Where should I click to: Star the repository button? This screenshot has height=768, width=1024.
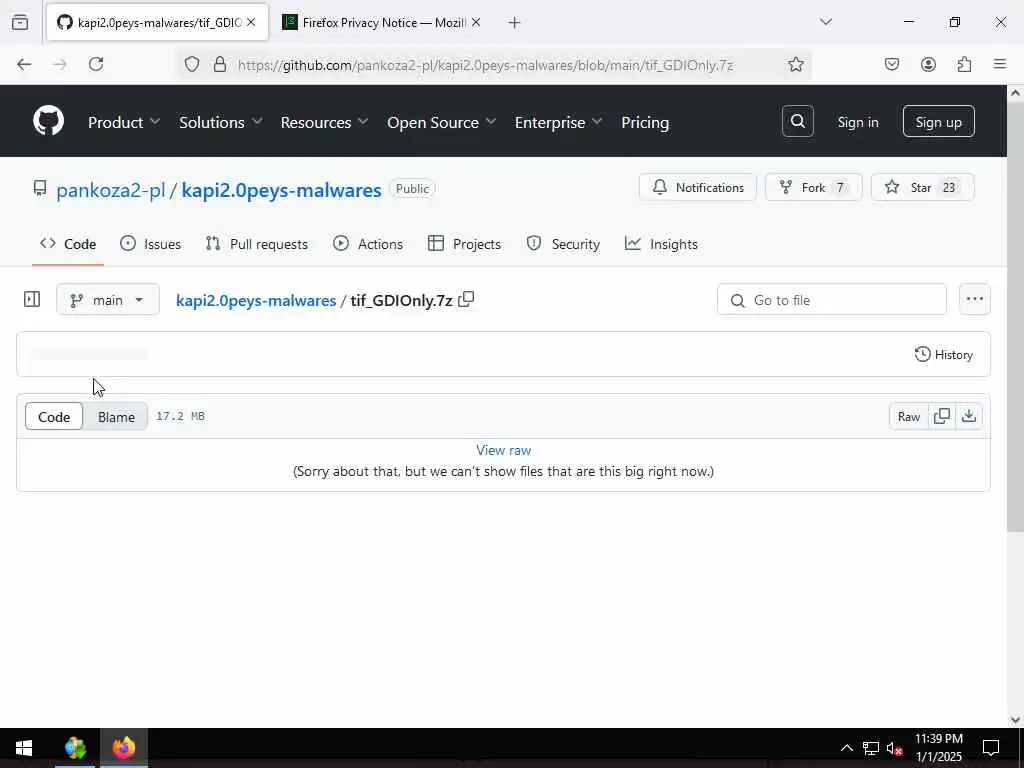922,187
